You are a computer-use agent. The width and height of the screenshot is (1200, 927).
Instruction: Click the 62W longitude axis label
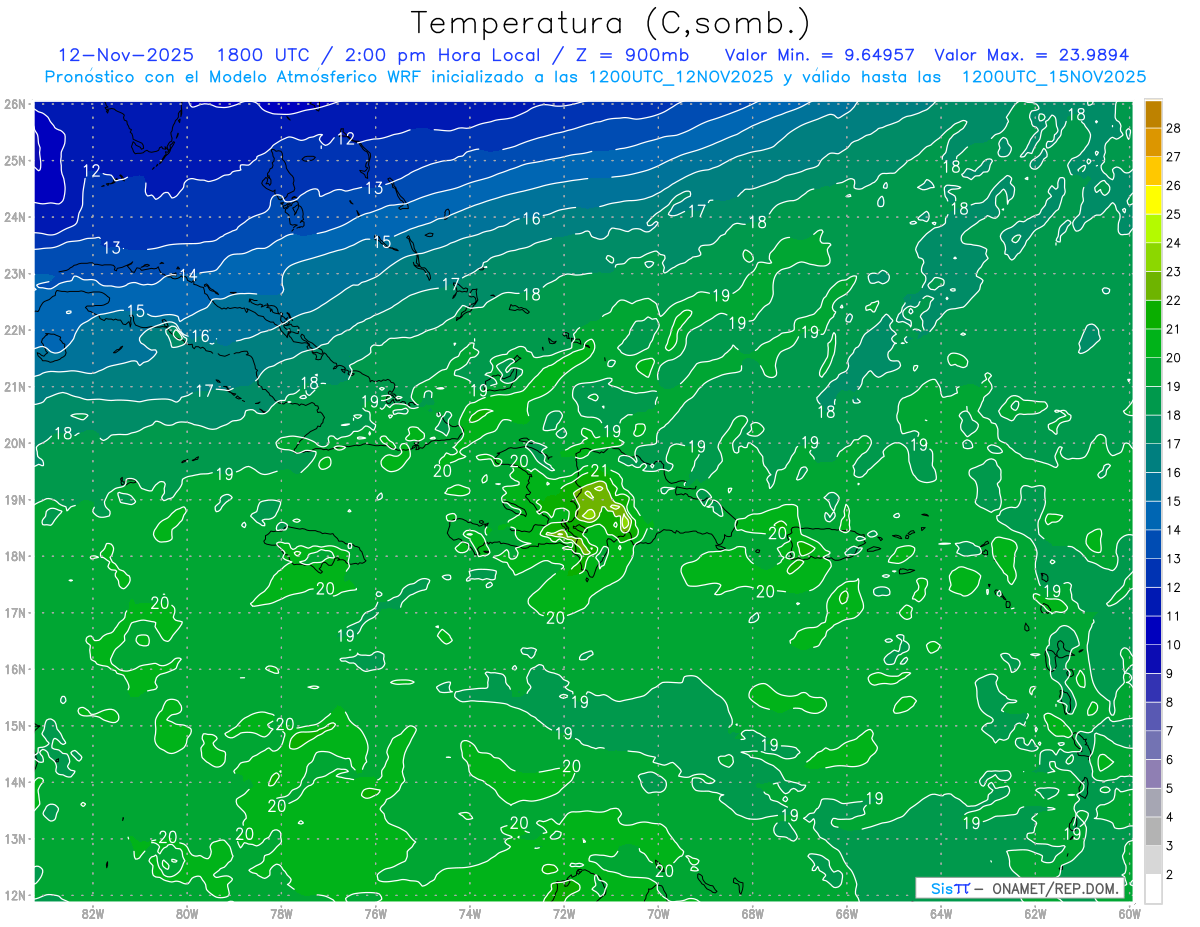(x=1035, y=913)
